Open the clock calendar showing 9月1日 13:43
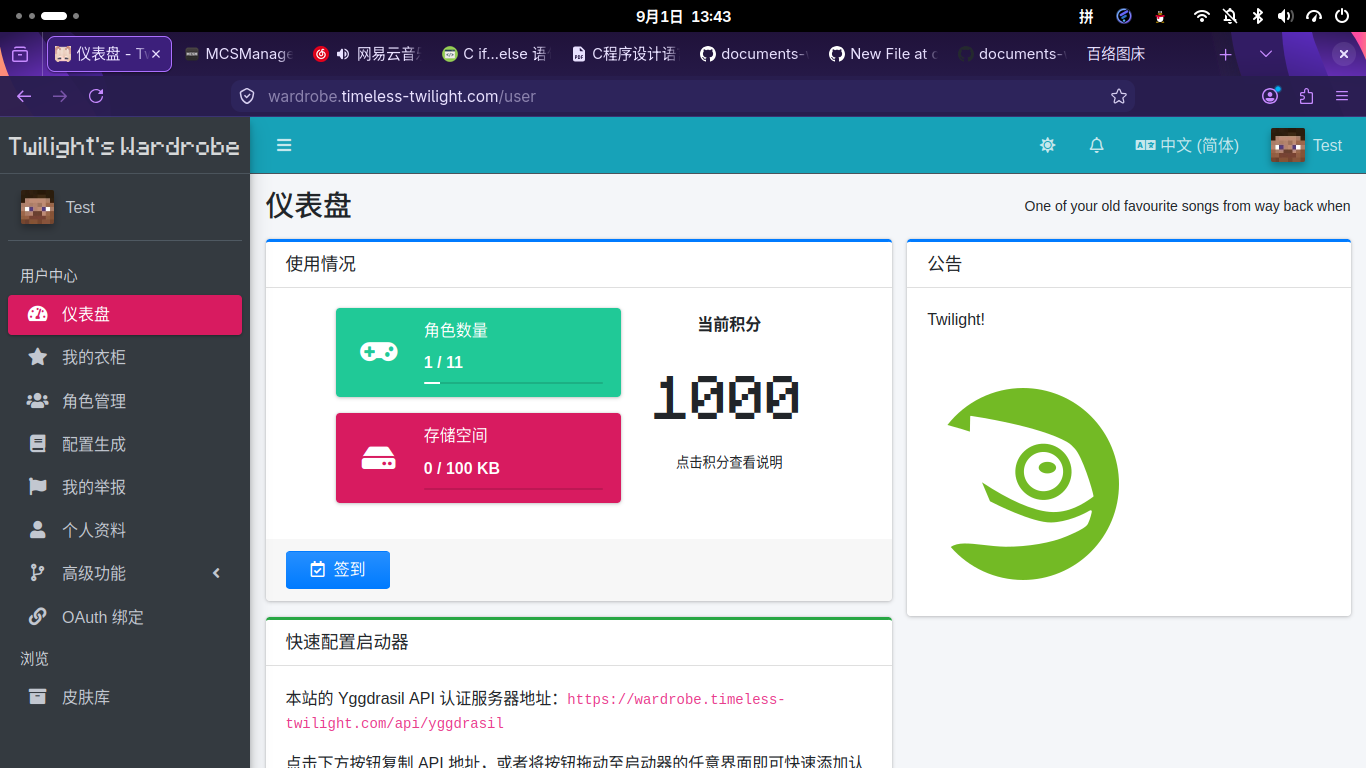This screenshot has height=768, width=1366. point(683,16)
